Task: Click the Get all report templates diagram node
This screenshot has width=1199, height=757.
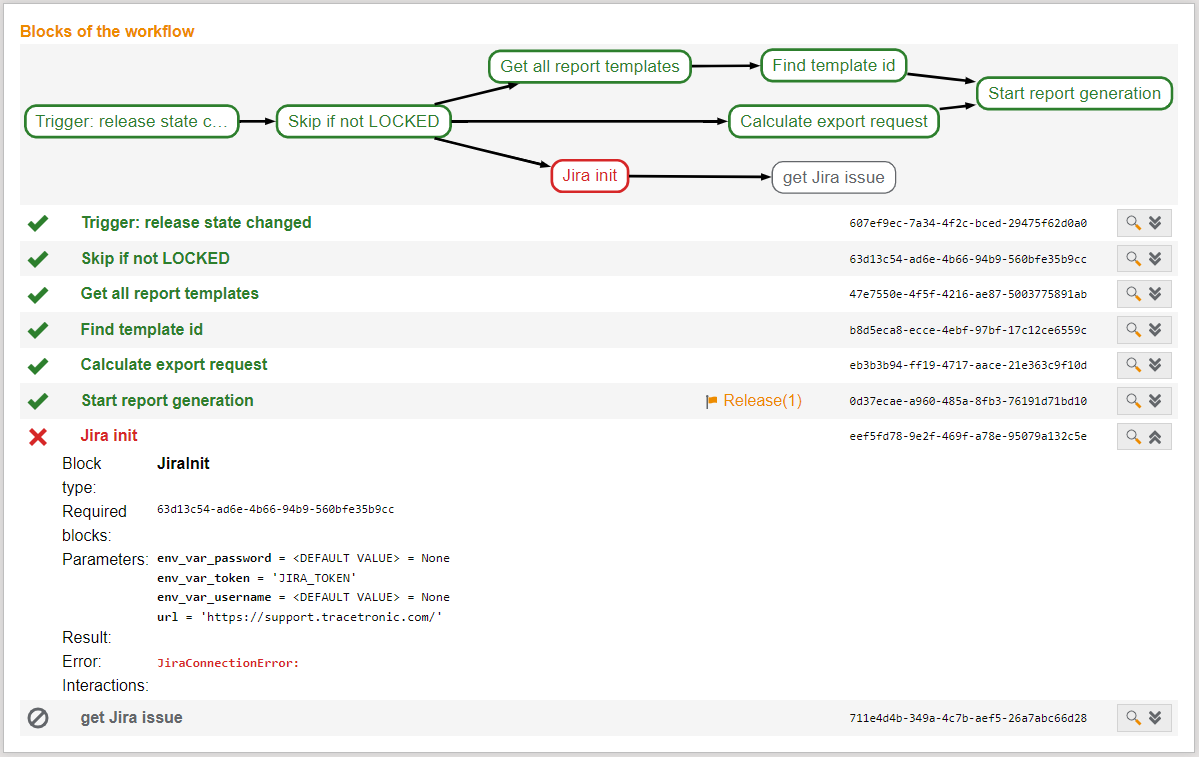Action: [589, 66]
